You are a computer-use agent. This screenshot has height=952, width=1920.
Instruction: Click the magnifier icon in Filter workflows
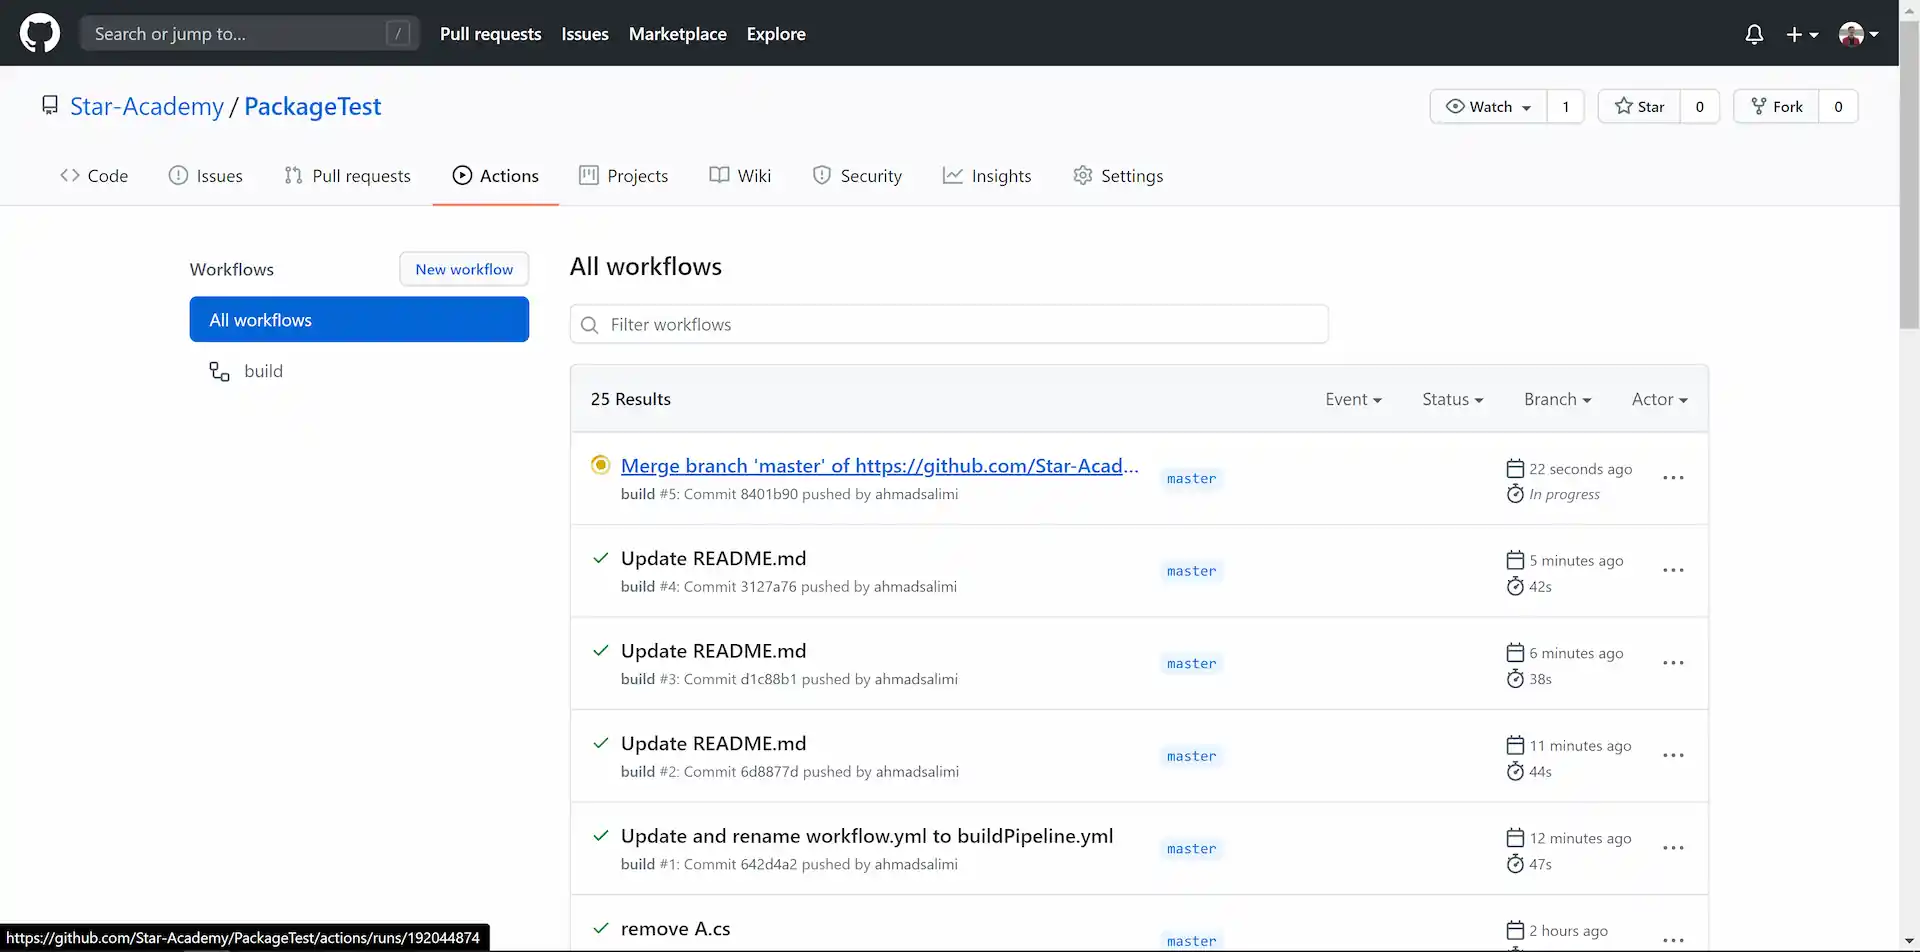(x=590, y=325)
